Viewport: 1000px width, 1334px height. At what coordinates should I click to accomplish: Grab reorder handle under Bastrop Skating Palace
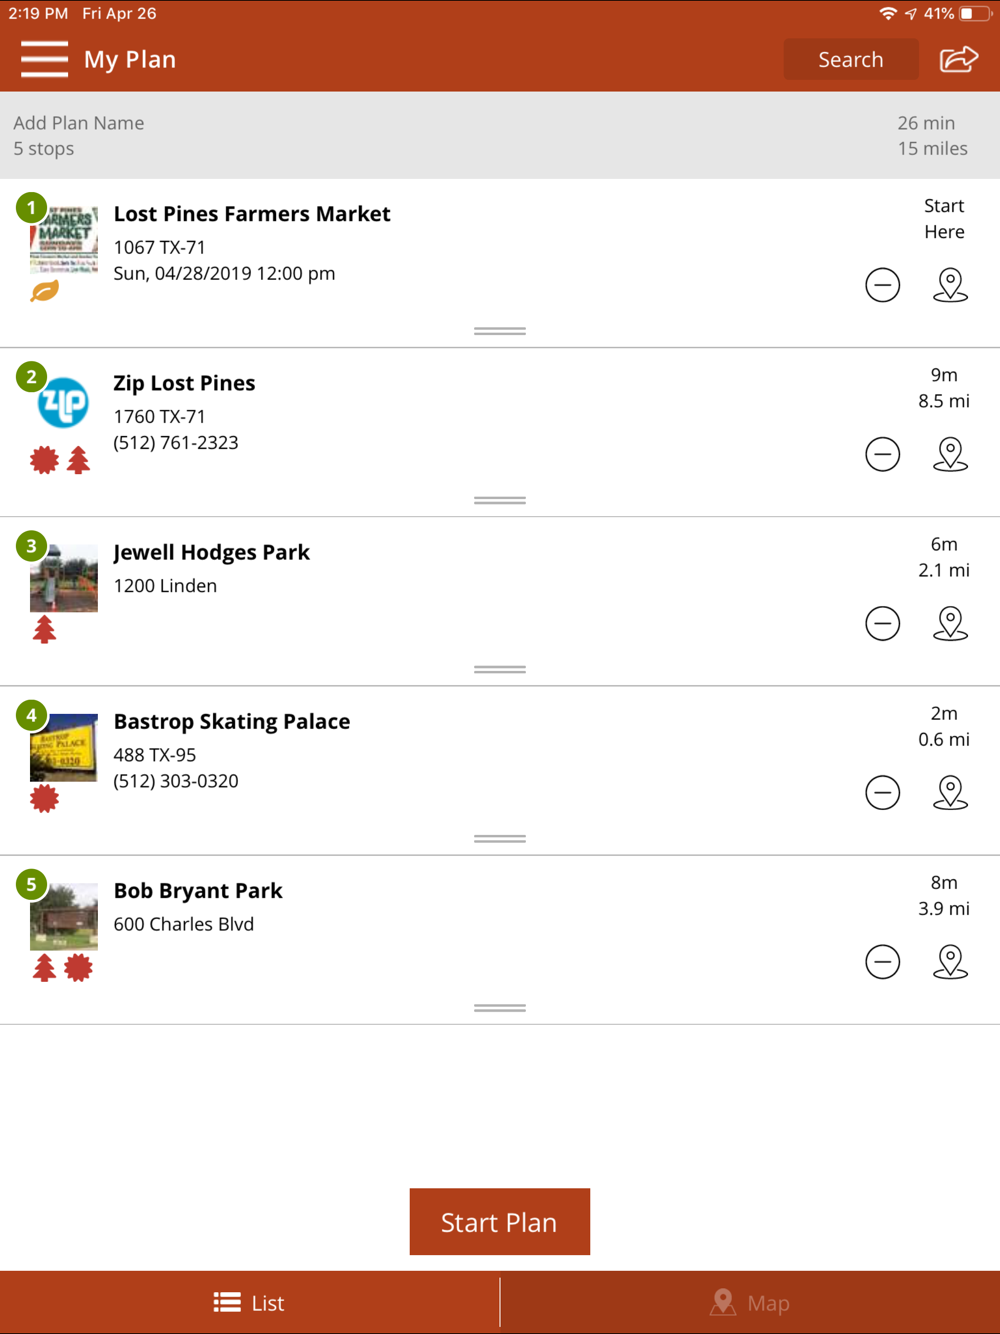coord(500,839)
